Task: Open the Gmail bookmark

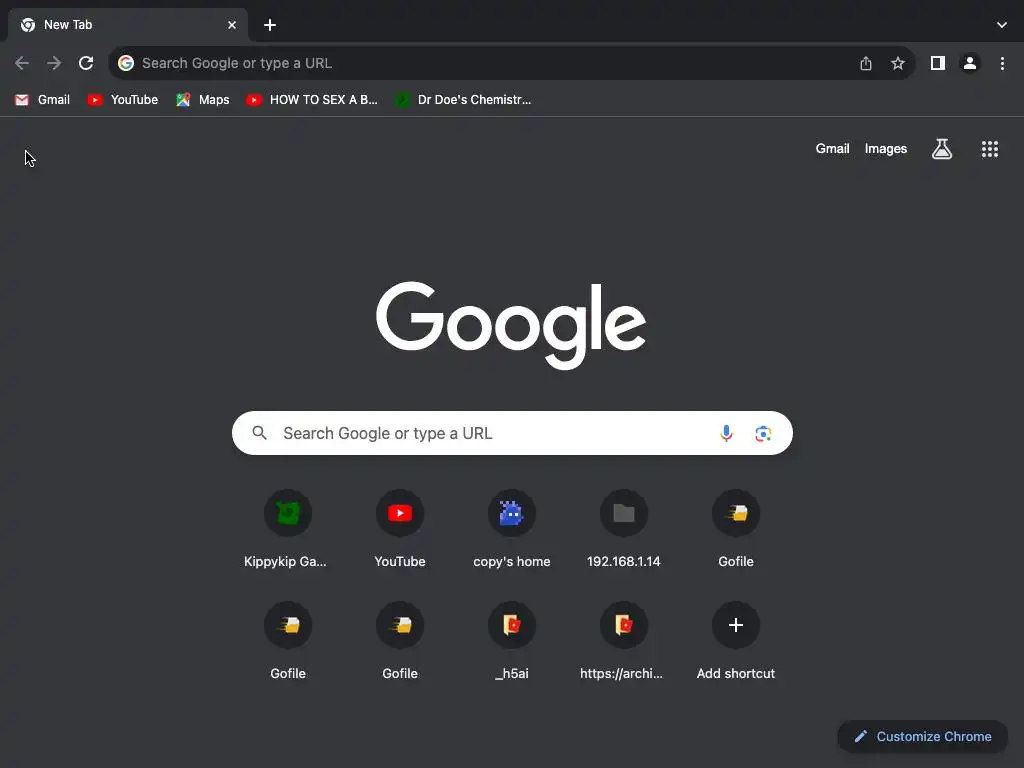Action: 42,100
